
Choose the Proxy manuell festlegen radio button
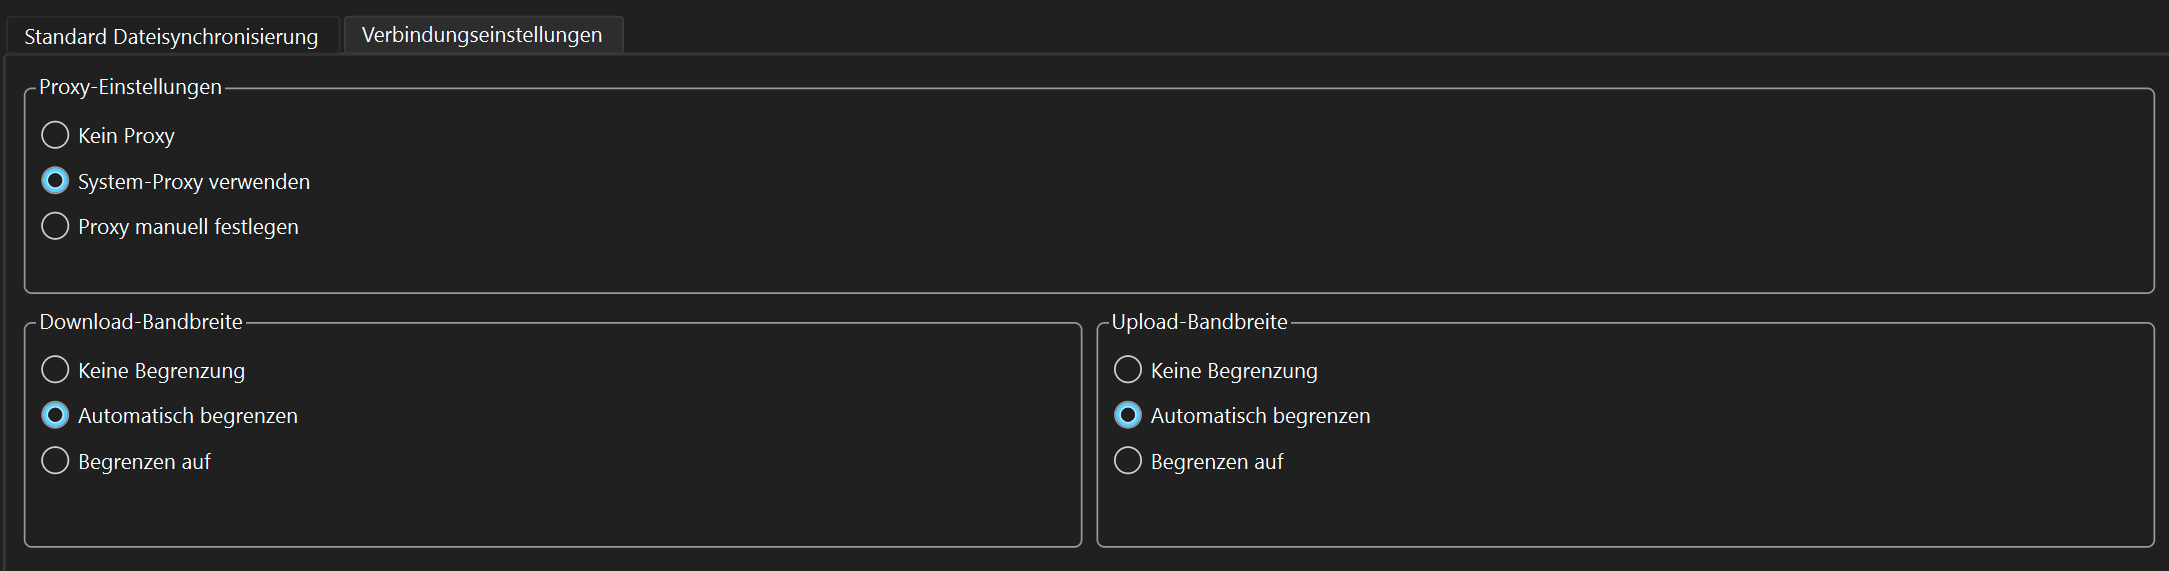tap(55, 226)
